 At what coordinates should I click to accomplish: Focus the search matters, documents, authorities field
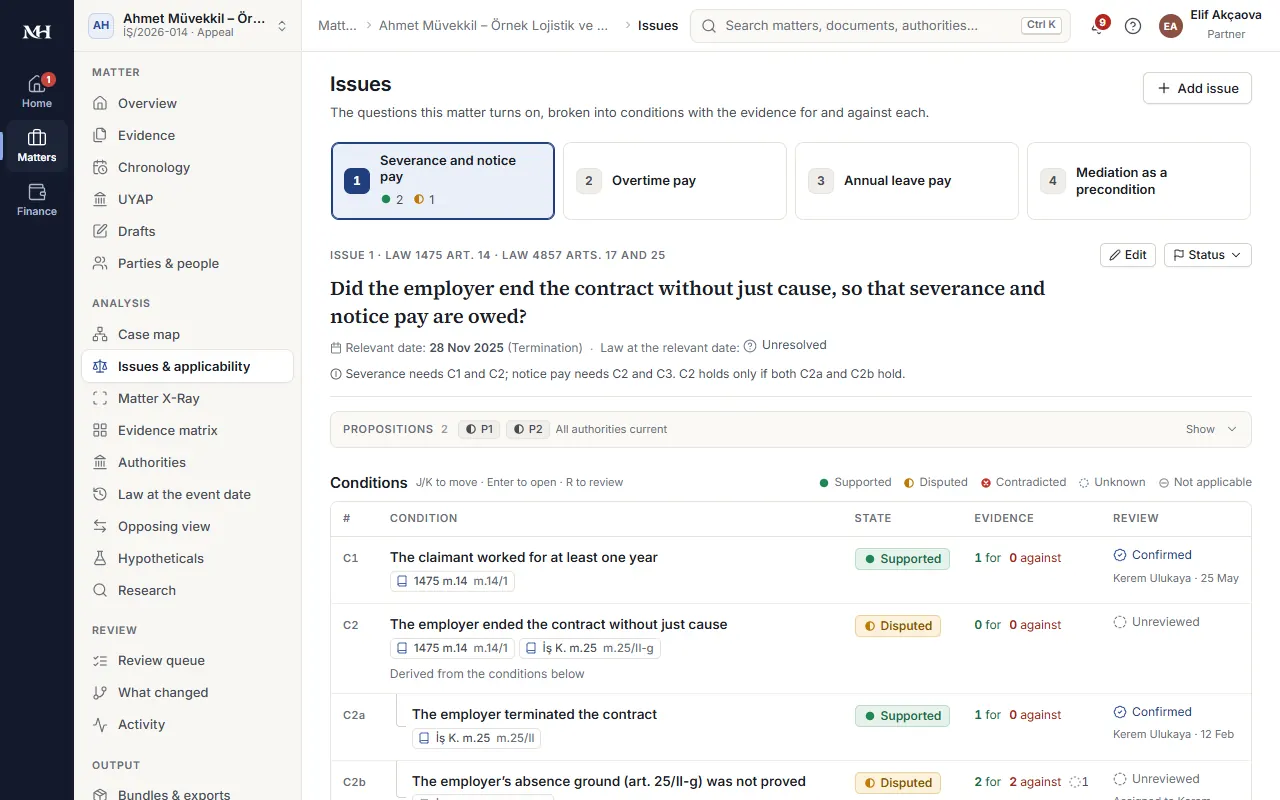coord(880,26)
